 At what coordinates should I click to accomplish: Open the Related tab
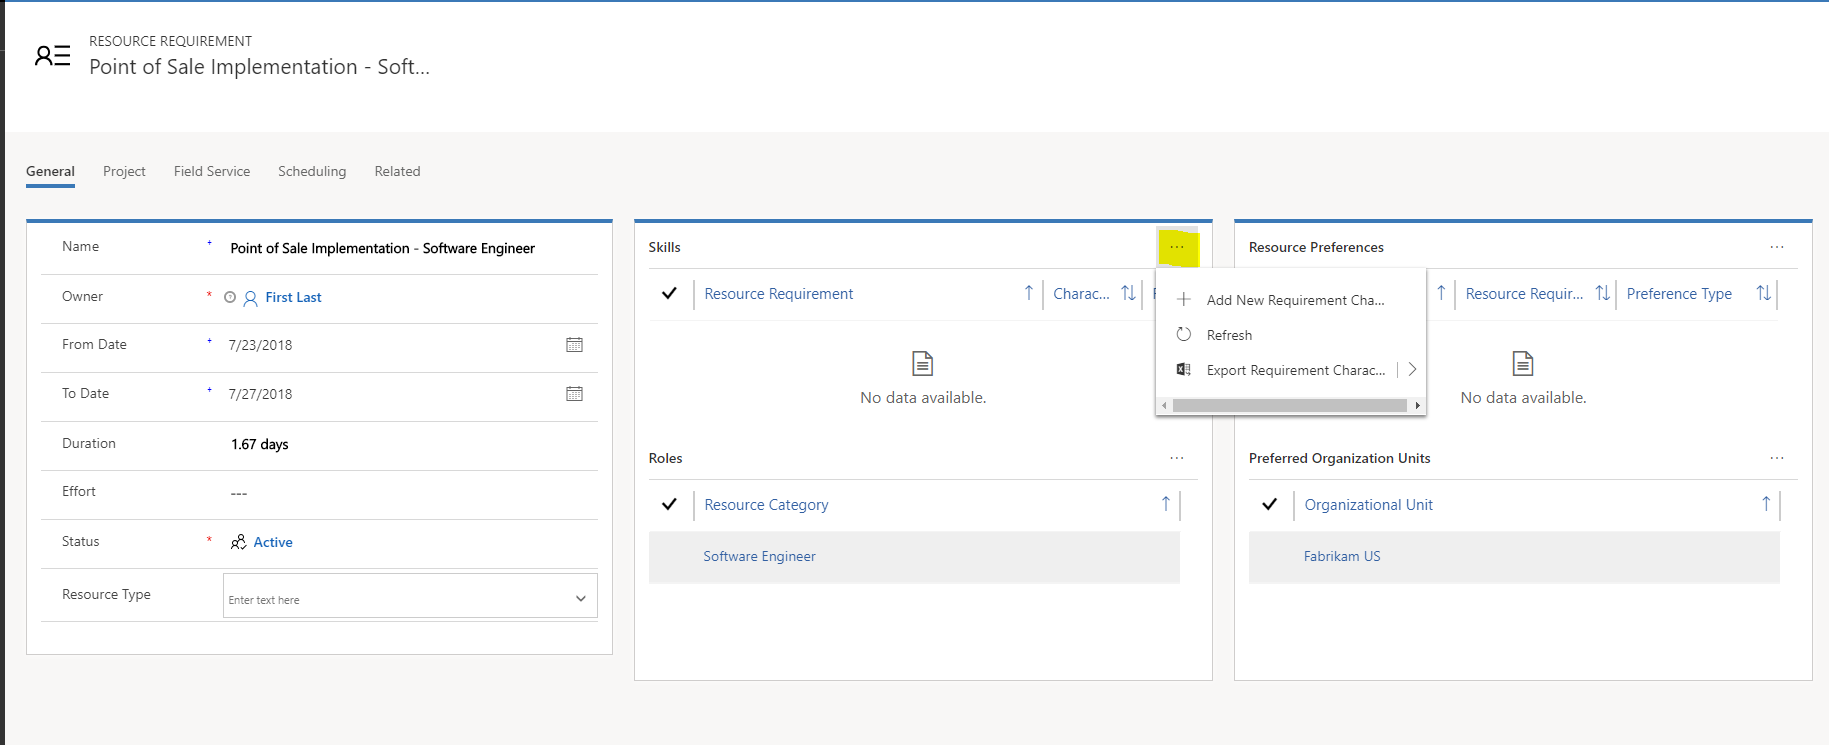pyautogui.click(x=397, y=171)
